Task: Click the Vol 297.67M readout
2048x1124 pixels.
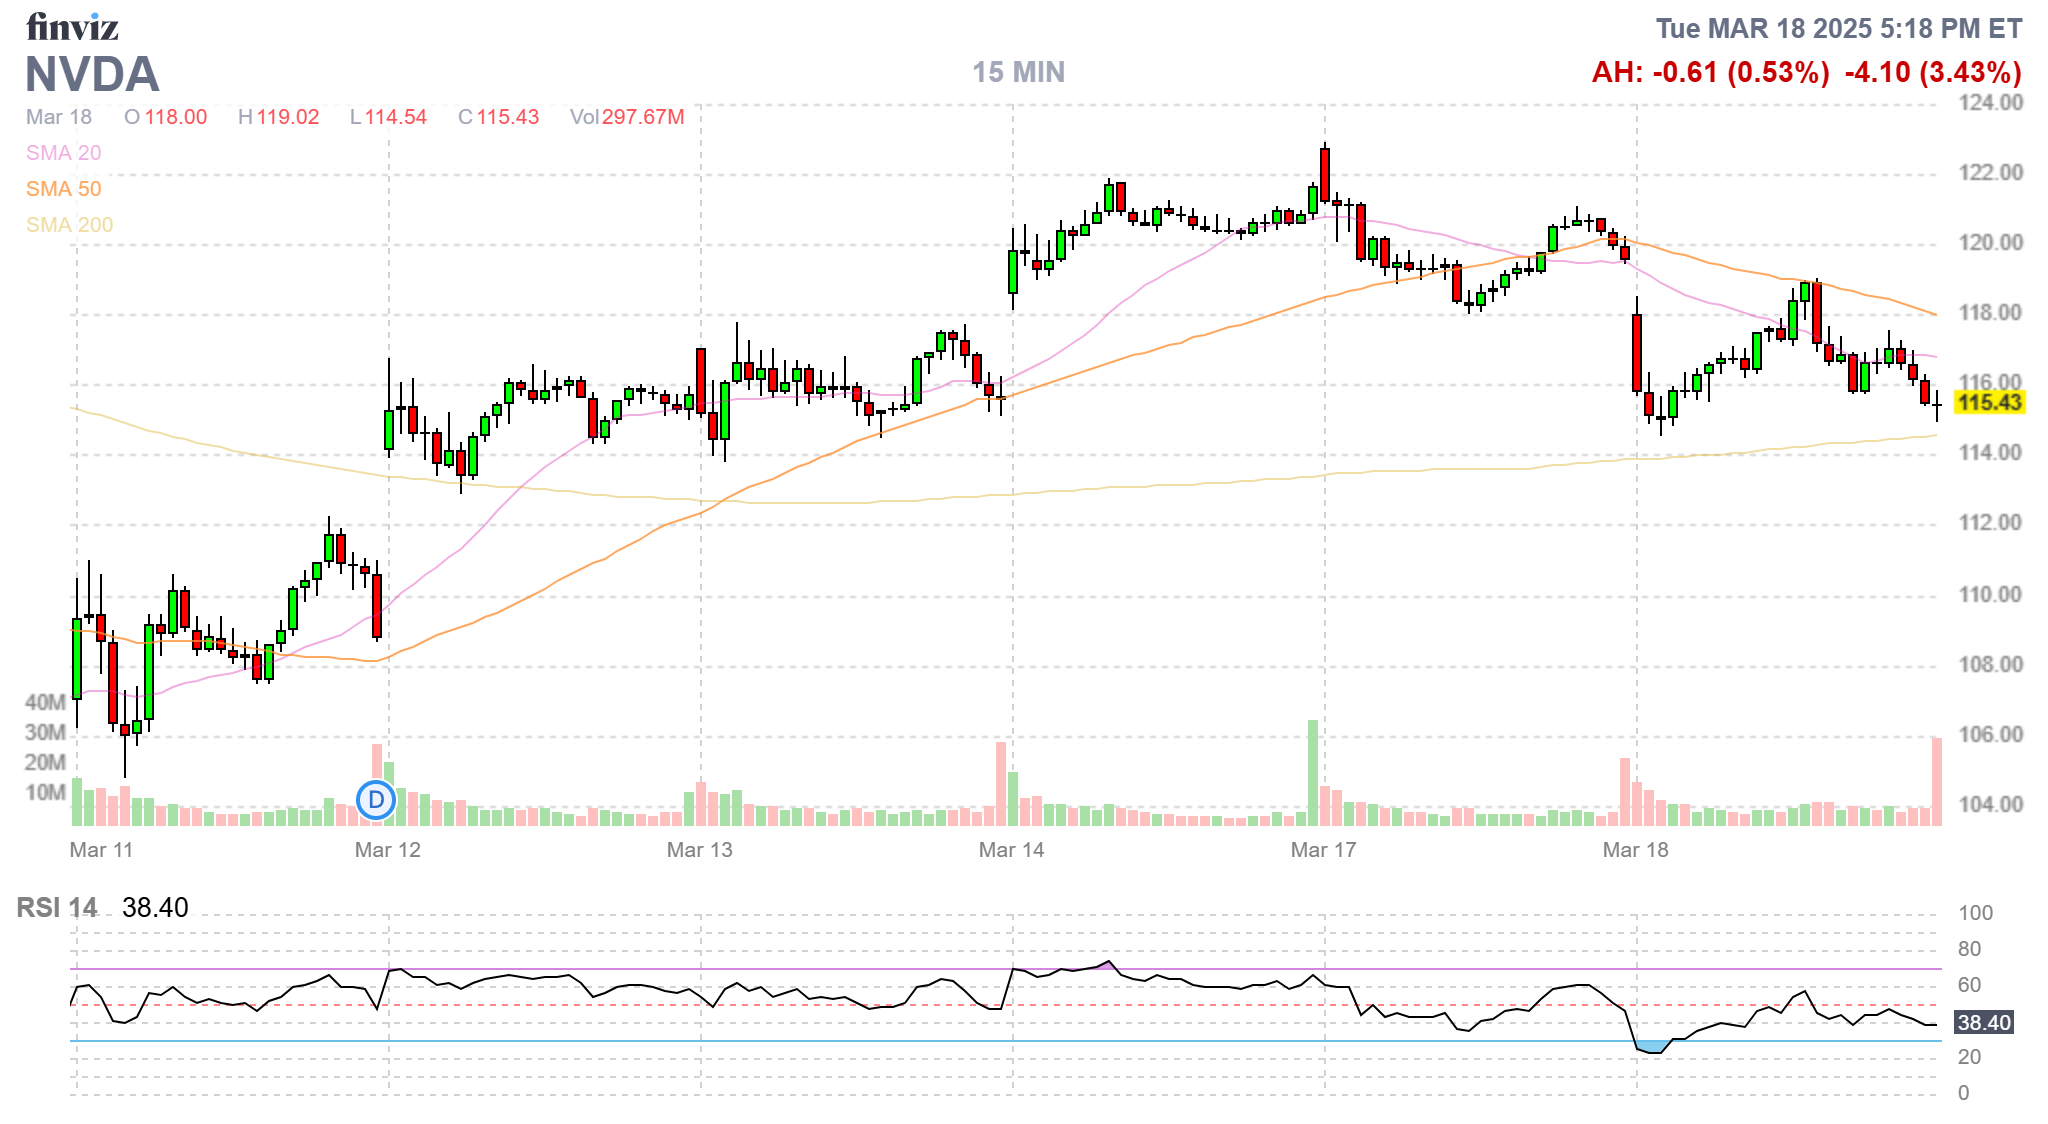Action: 627,117
